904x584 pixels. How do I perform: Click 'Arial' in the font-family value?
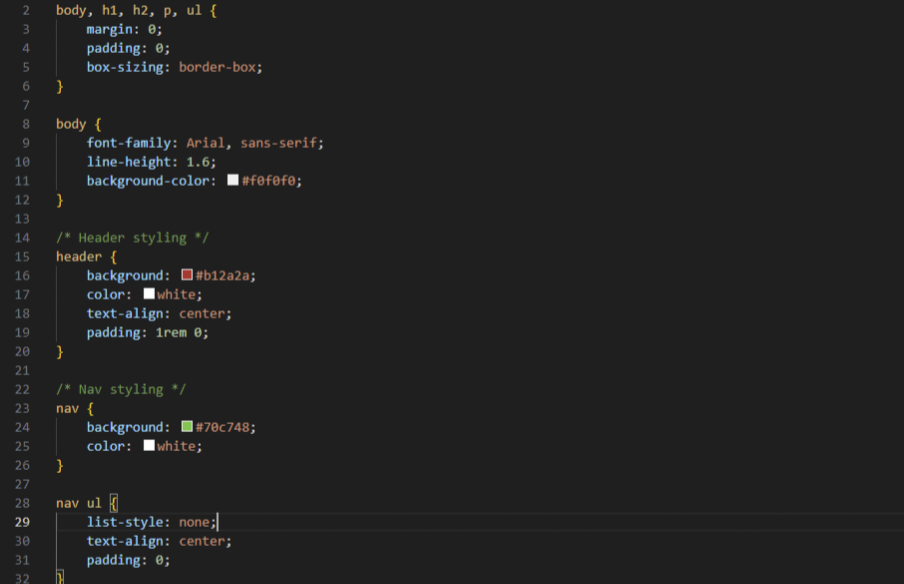205,143
